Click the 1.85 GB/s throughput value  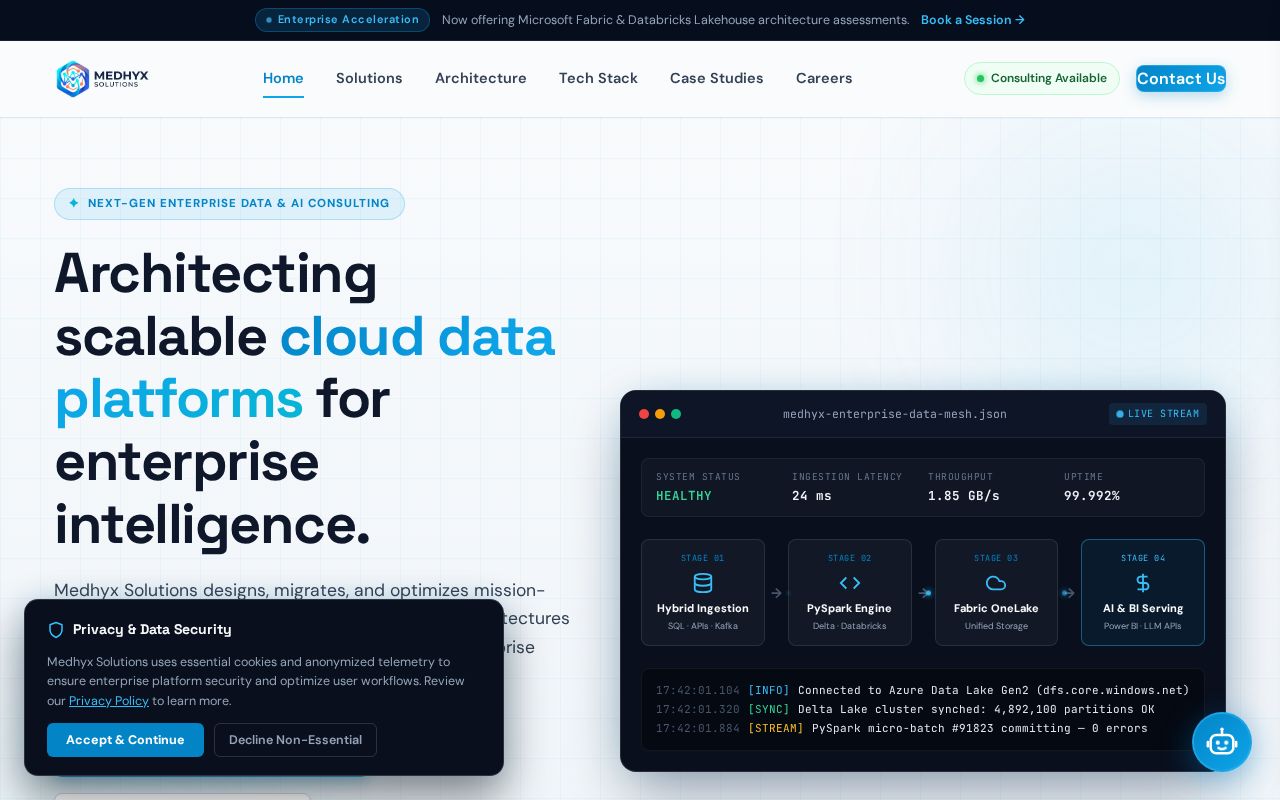964,496
